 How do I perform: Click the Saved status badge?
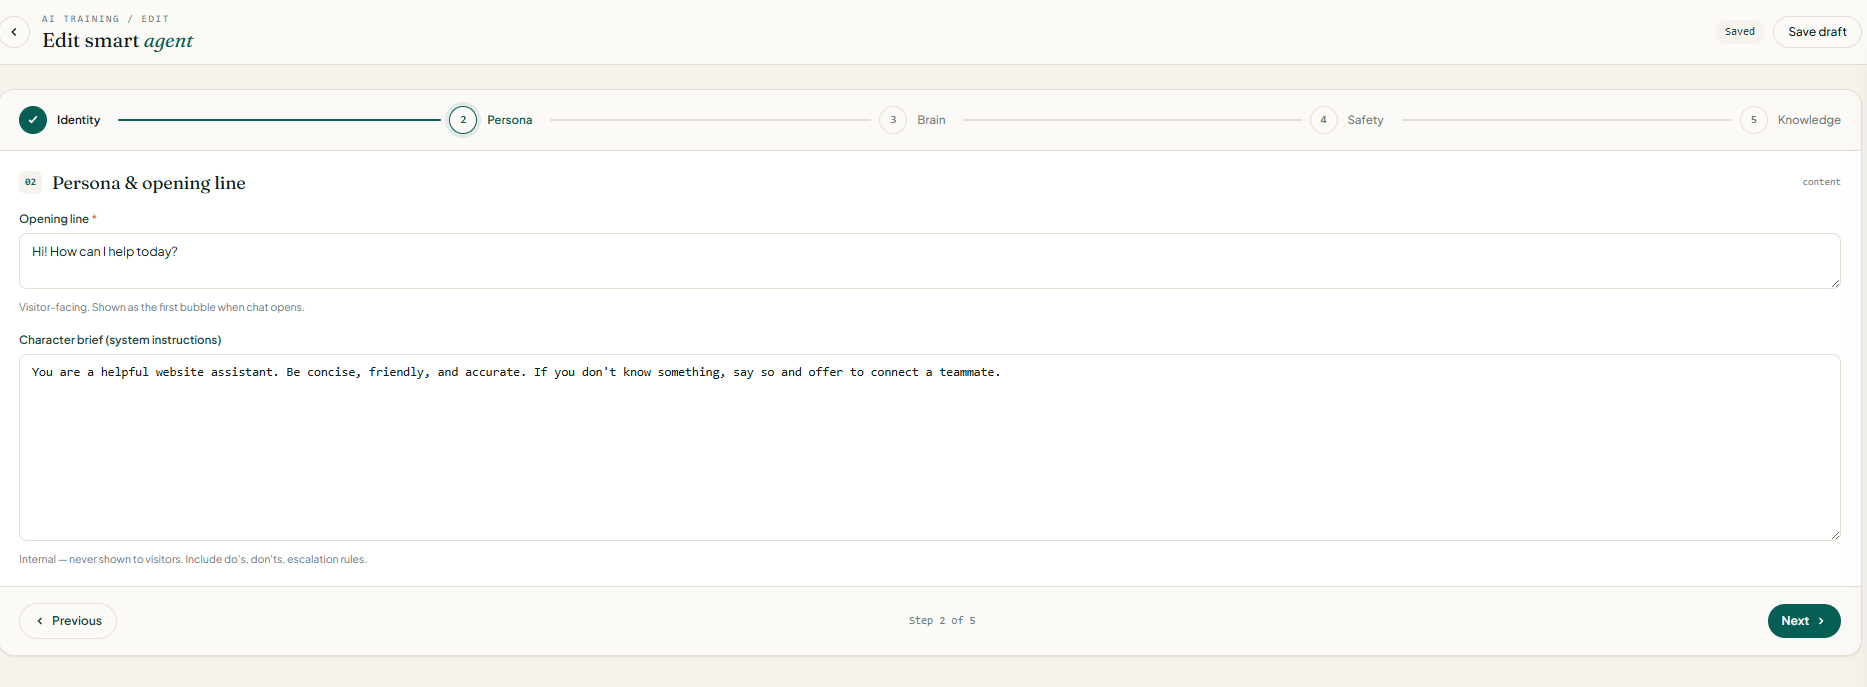(x=1739, y=32)
